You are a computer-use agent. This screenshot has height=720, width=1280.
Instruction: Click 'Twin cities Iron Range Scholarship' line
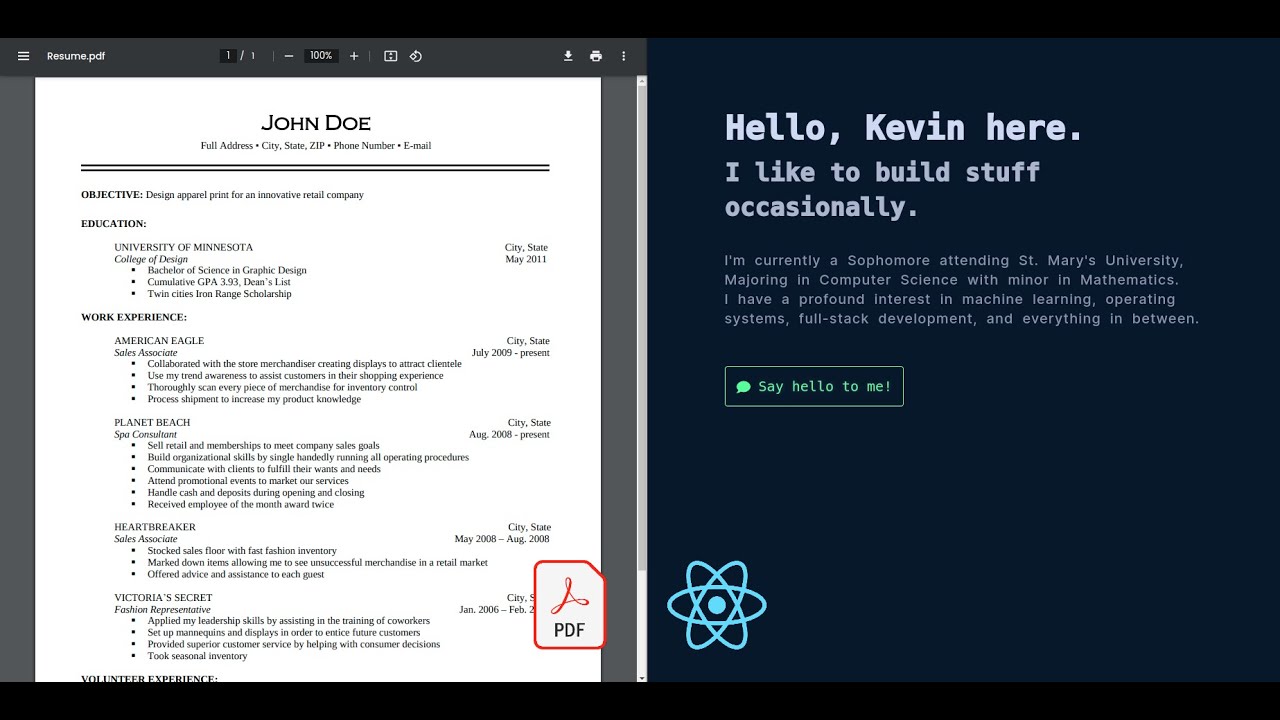tap(219, 294)
